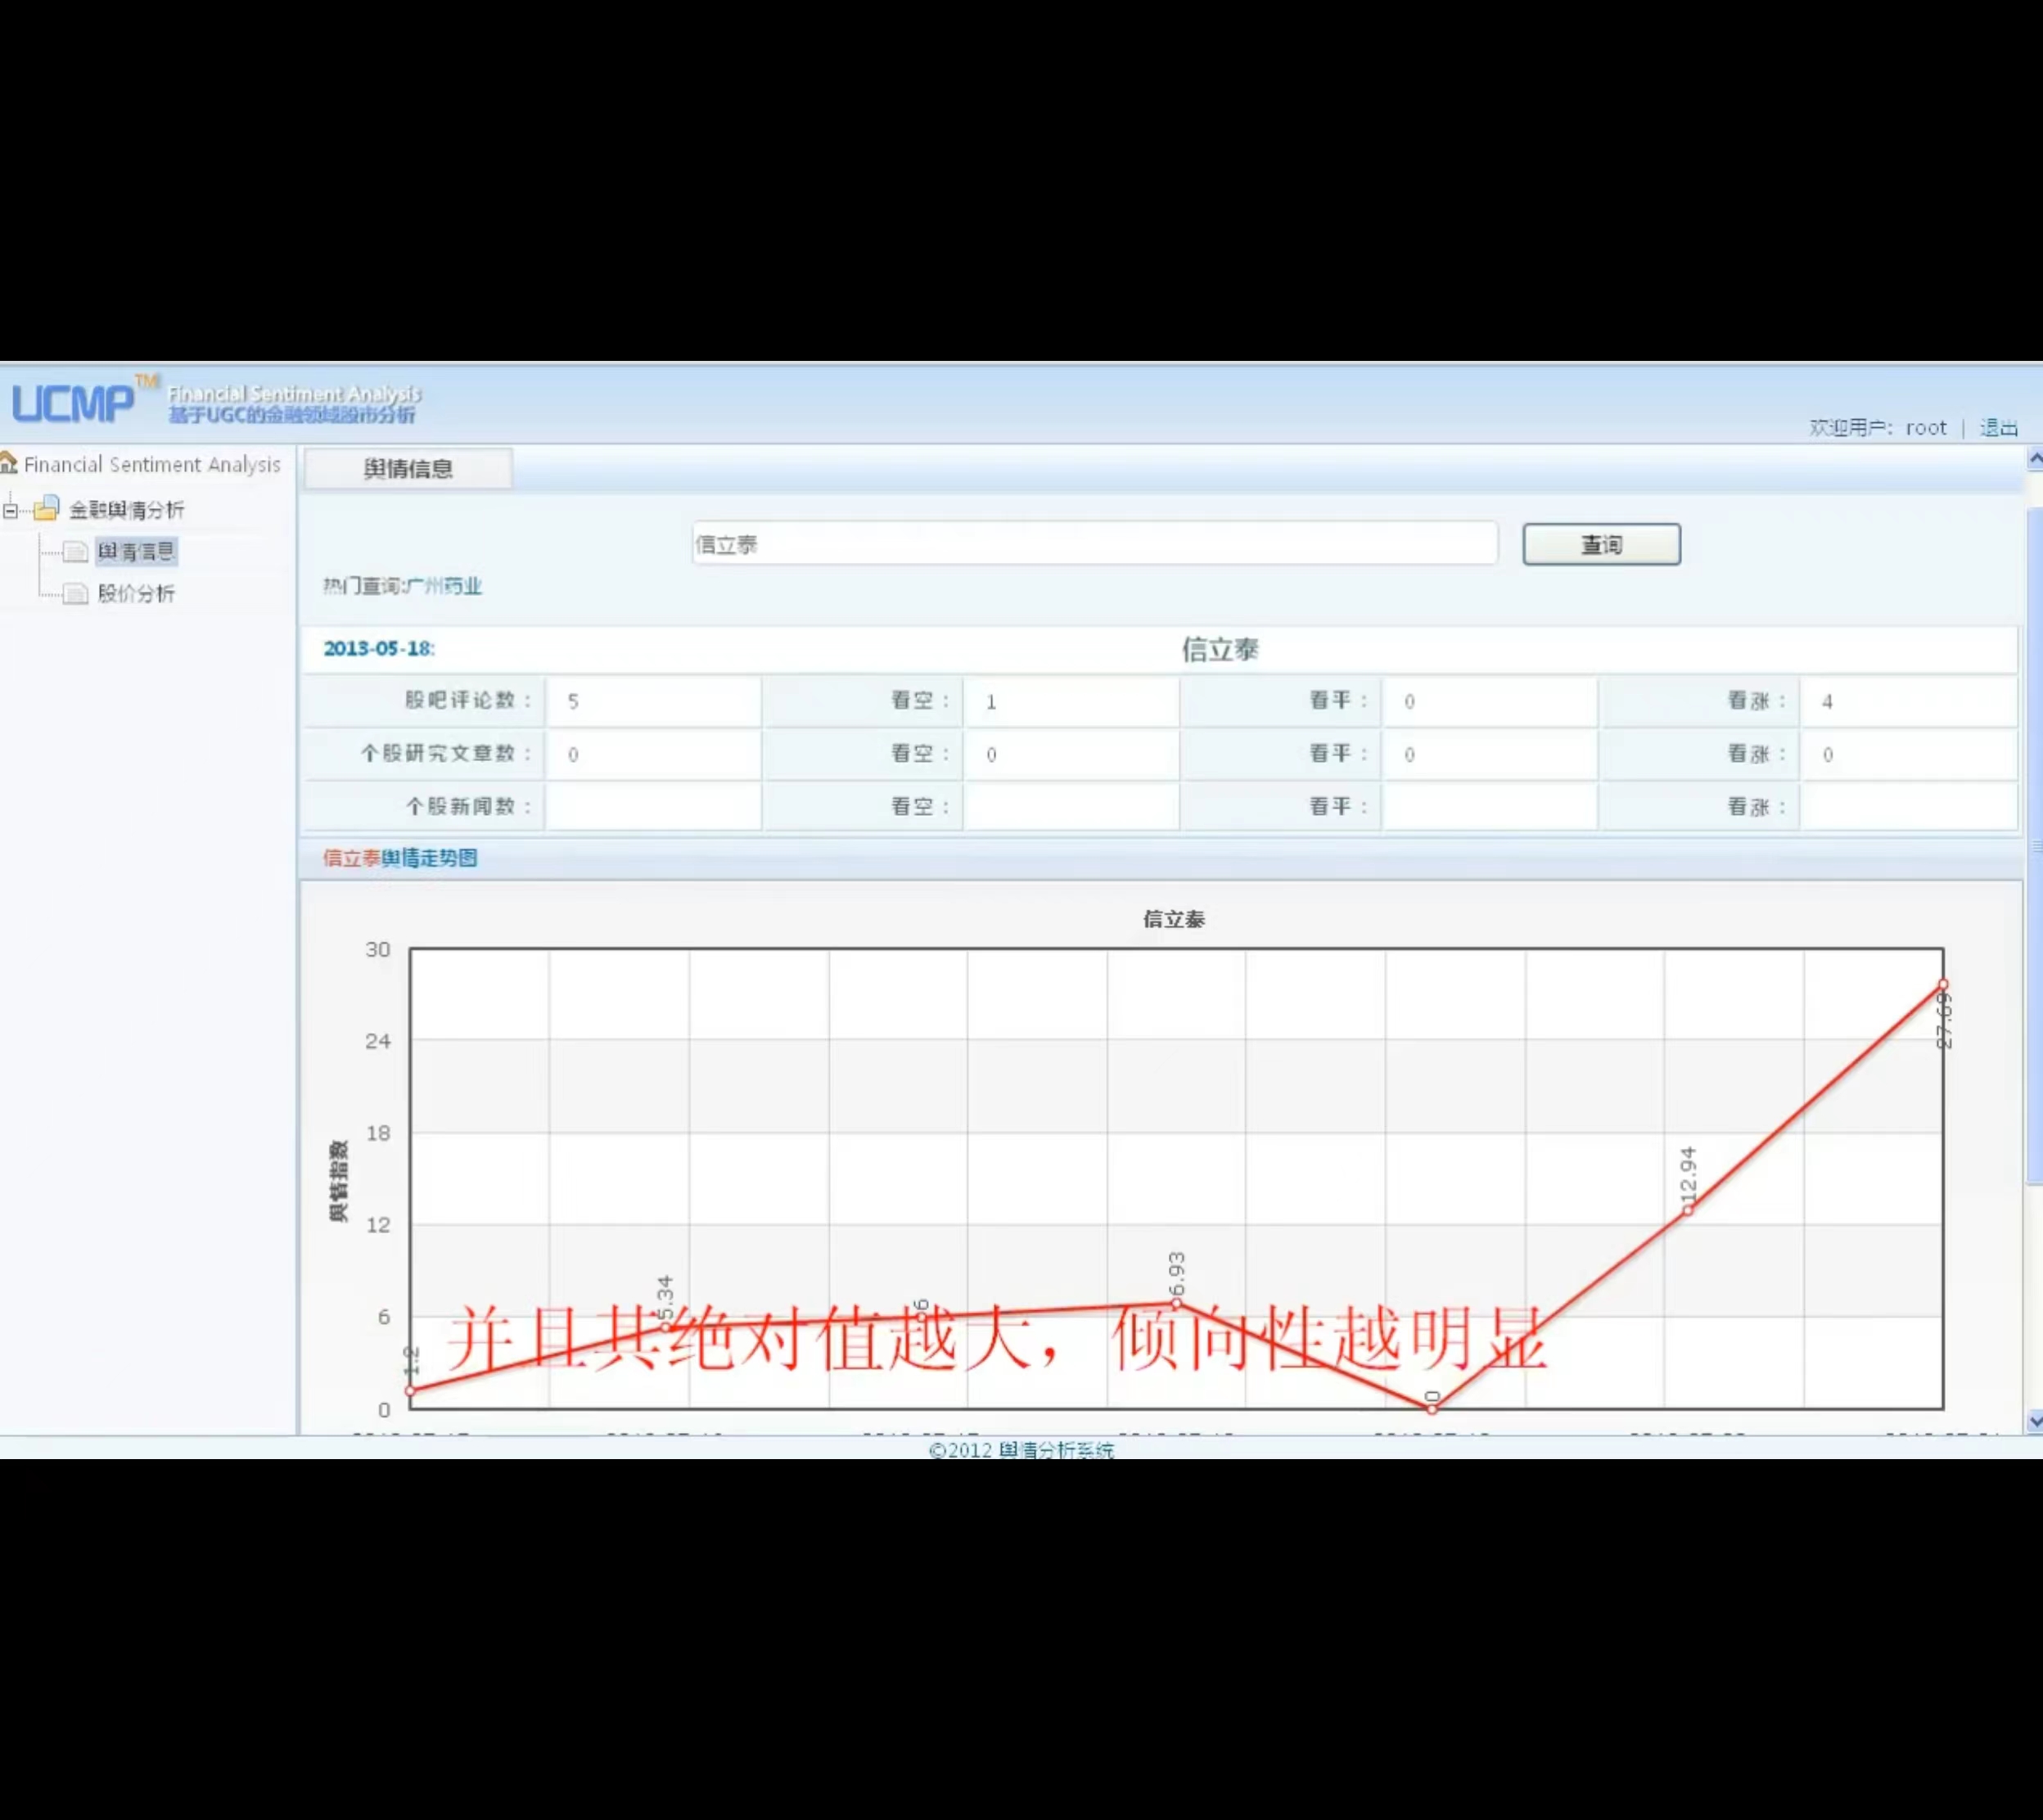Click the 退出 logout link
The image size is (2043, 1820).
[1999, 428]
